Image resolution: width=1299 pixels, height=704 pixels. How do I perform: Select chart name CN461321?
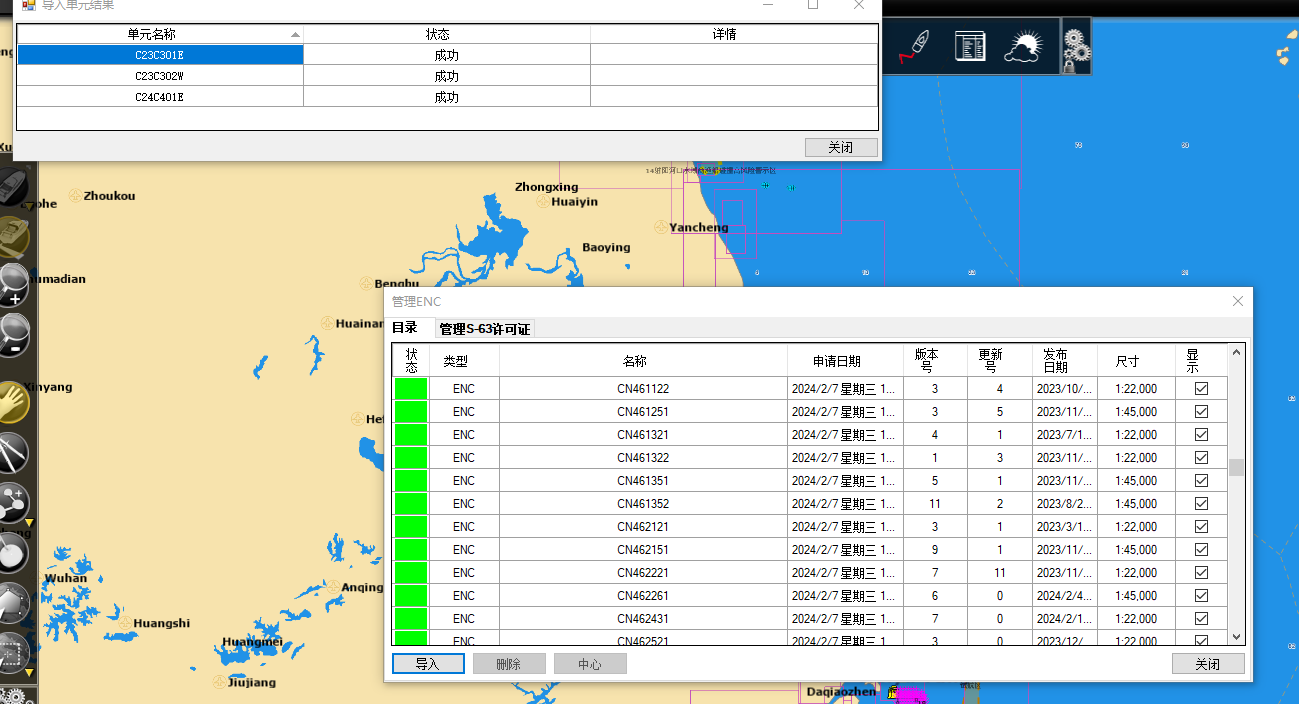point(643,434)
